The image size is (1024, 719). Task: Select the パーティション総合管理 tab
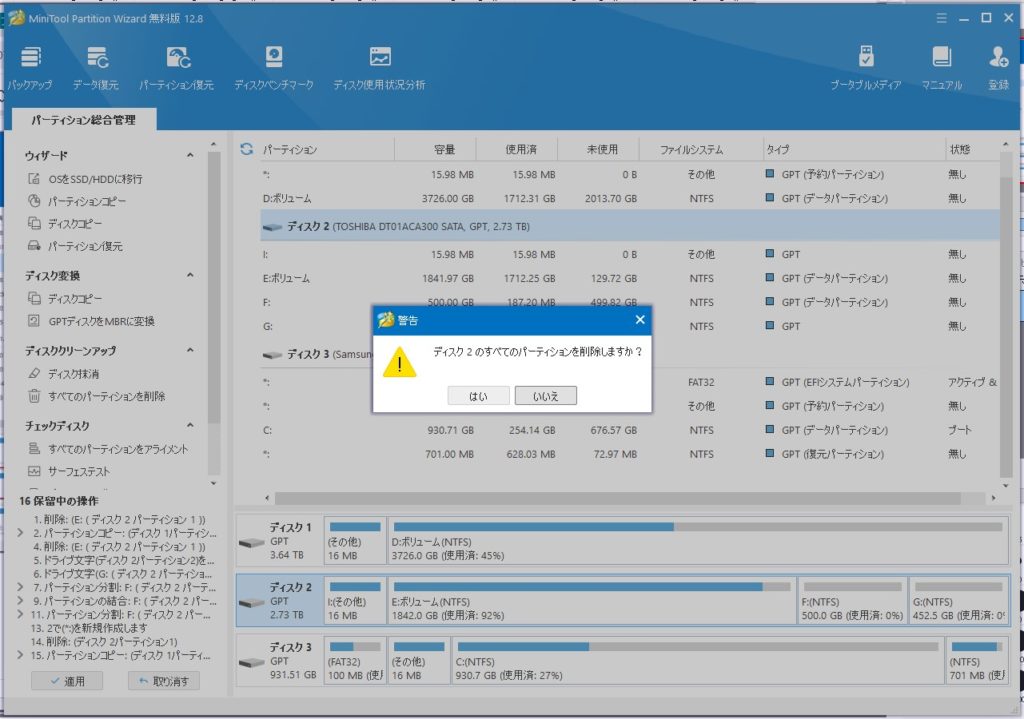click(x=82, y=120)
